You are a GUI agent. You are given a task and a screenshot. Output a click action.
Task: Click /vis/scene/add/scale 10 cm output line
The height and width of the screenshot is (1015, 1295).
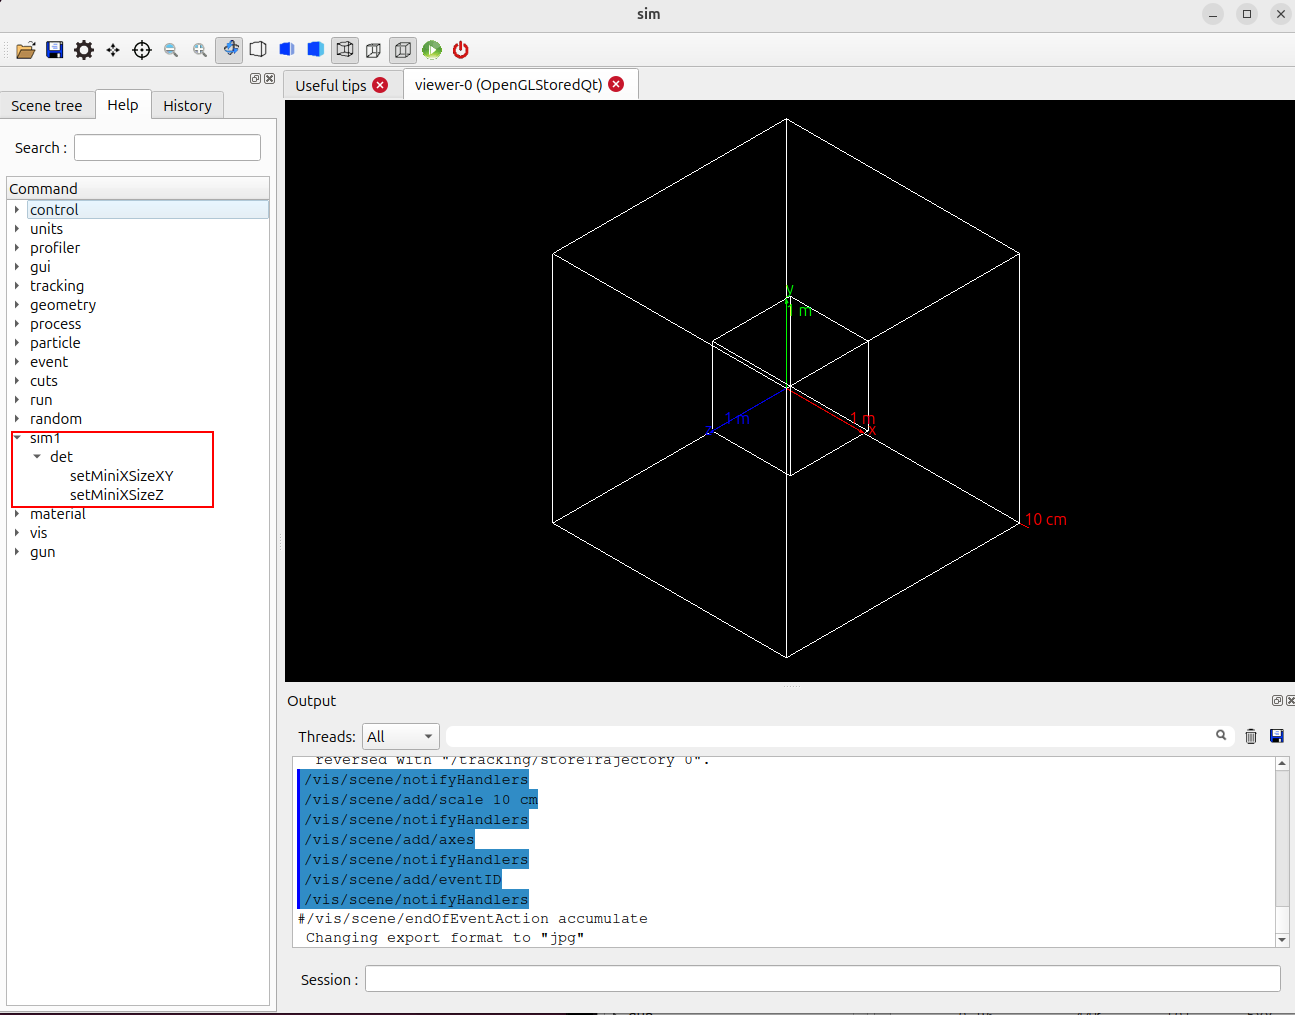[x=421, y=800]
